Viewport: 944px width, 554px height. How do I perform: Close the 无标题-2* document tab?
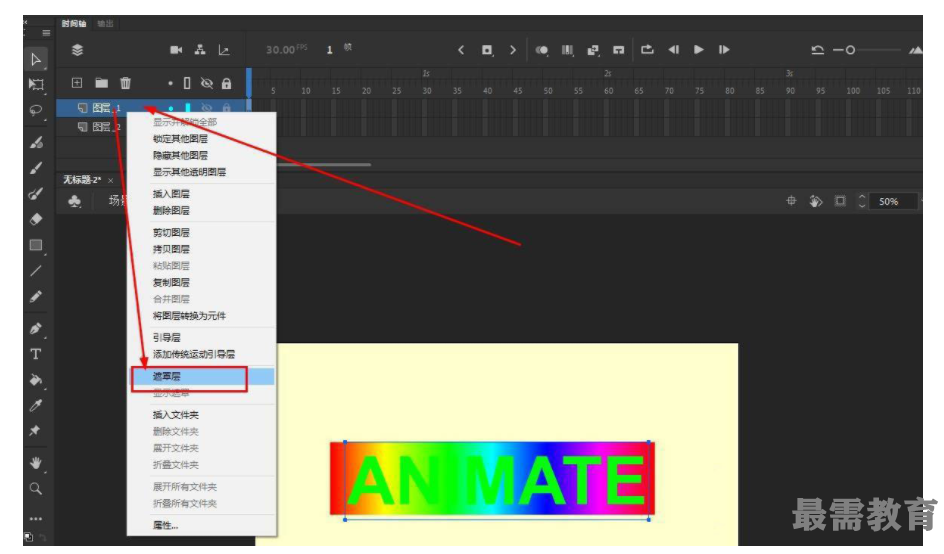pos(110,181)
